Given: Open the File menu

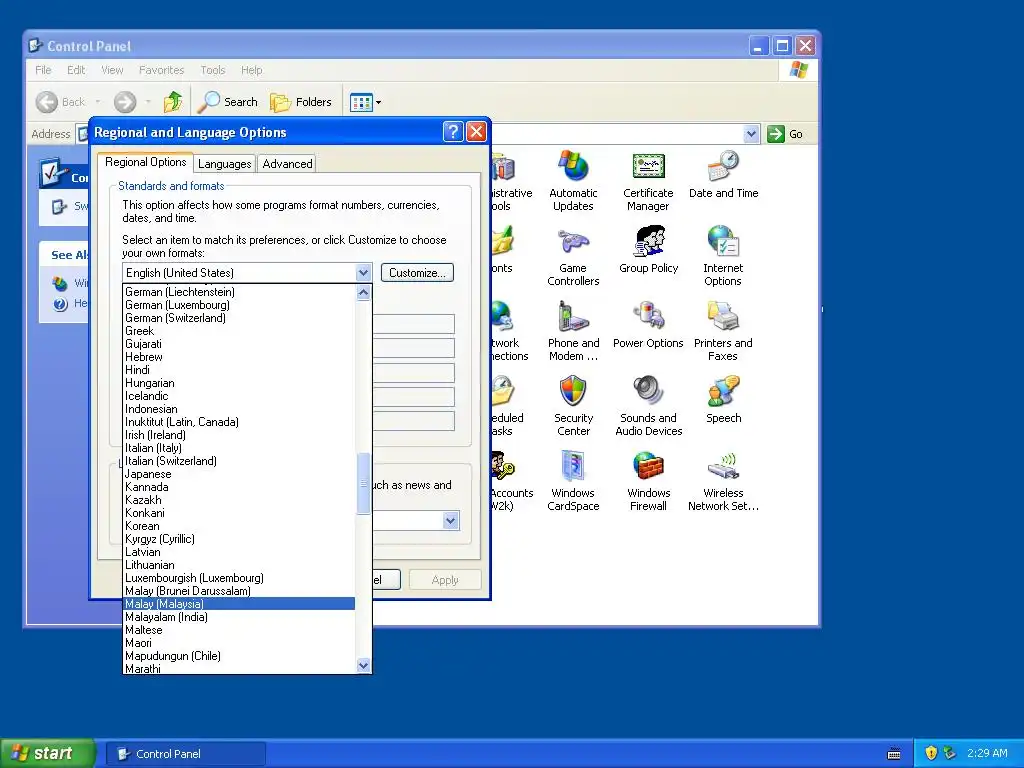Looking at the screenshot, I should point(43,70).
